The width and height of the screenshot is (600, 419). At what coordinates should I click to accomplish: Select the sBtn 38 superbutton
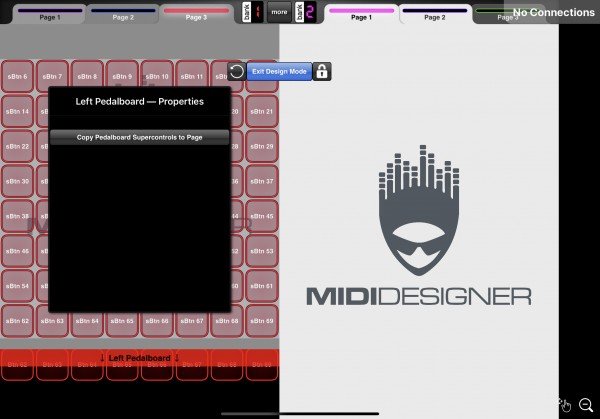pos(17,216)
